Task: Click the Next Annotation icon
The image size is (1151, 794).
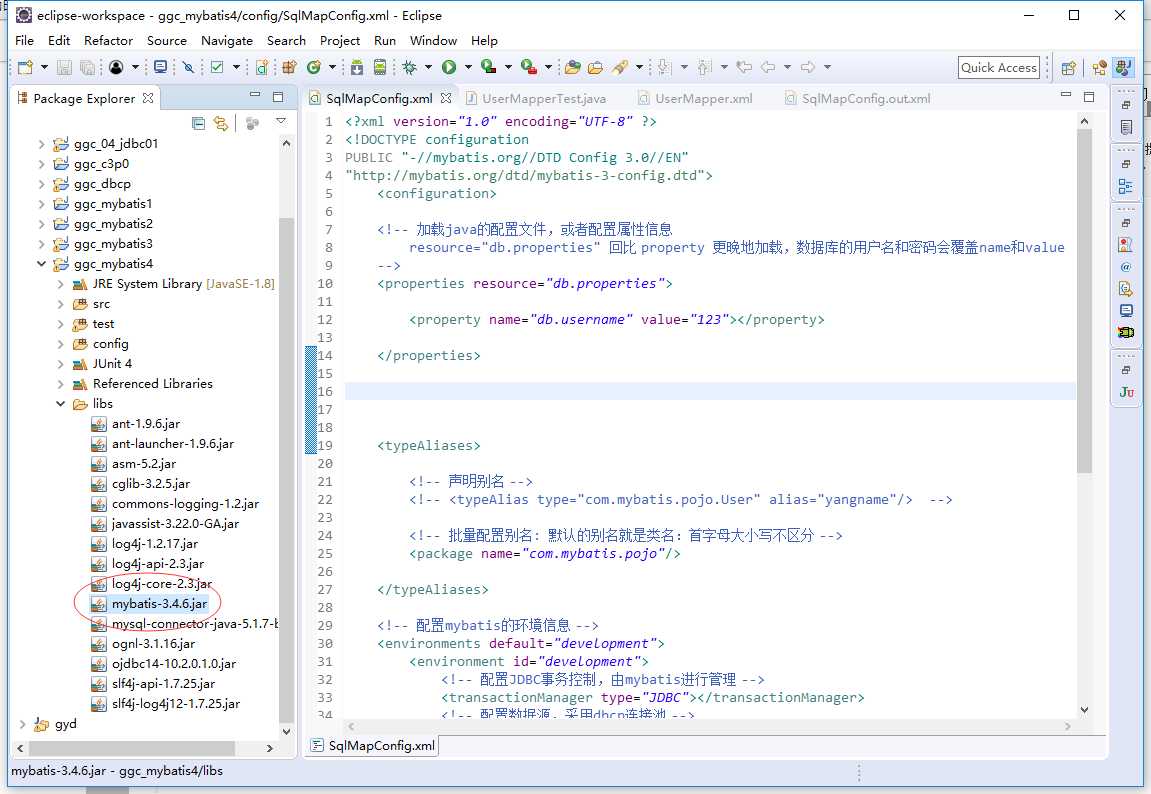Action: [x=664, y=68]
